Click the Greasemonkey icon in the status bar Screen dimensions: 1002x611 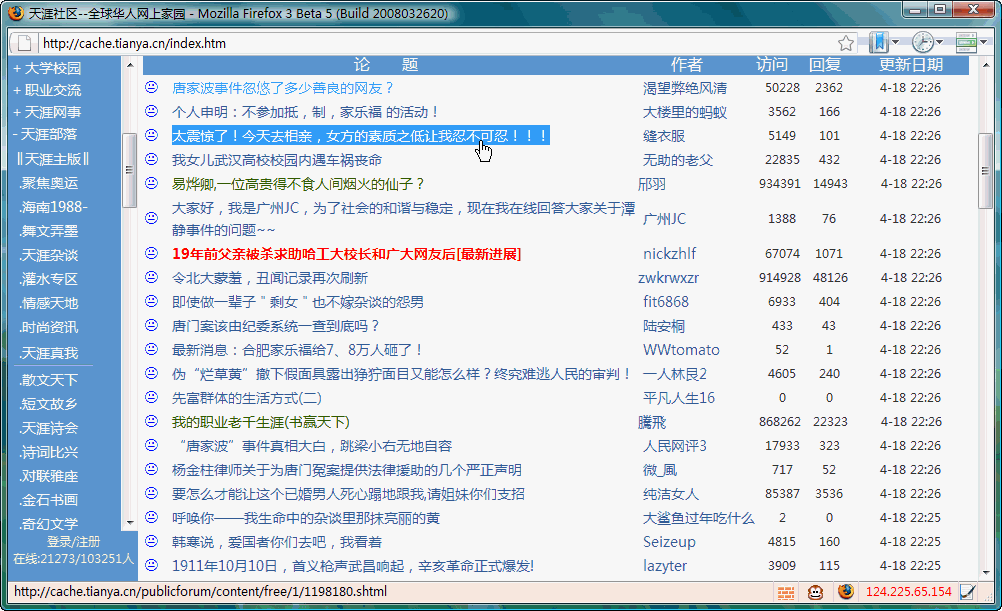click(816, 592)
